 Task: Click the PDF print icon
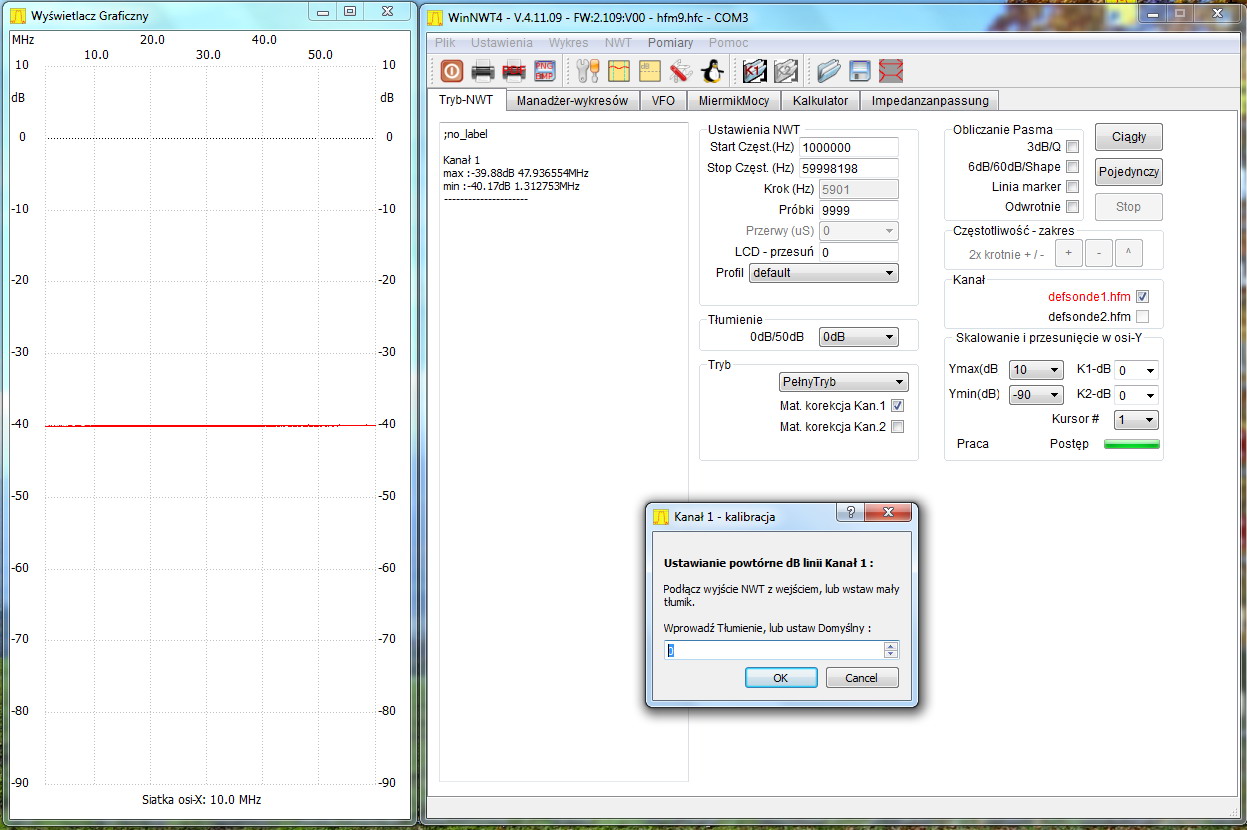click(x=514, y=71)
